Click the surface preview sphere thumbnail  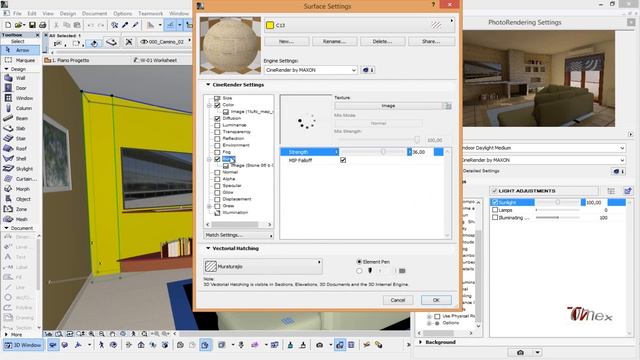230,45
